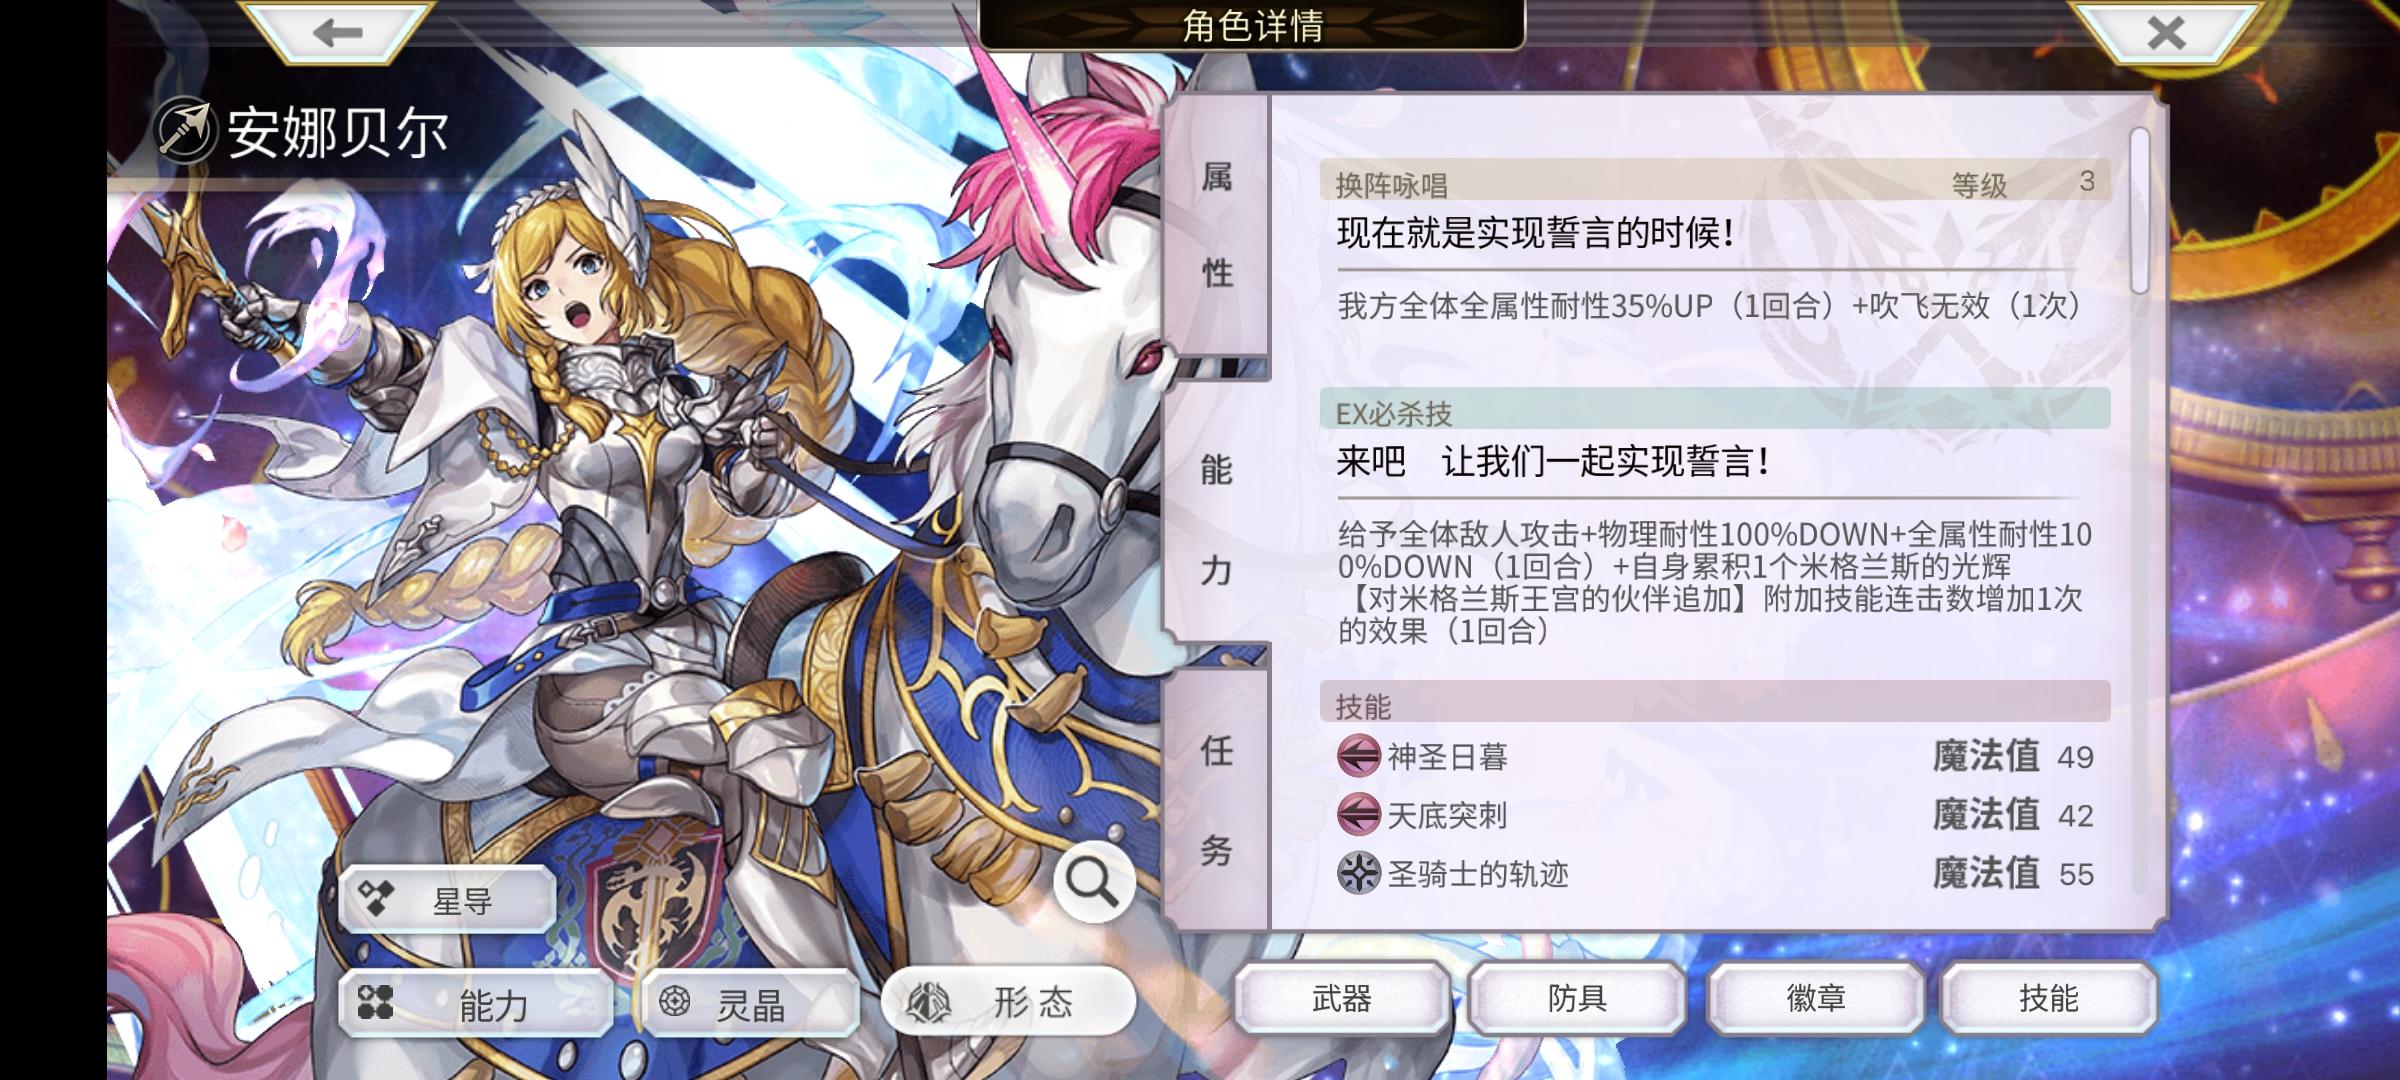Open the 技能 skill button at bottom
This screenshot has width=2400, height=1080.
point(2048,998)
